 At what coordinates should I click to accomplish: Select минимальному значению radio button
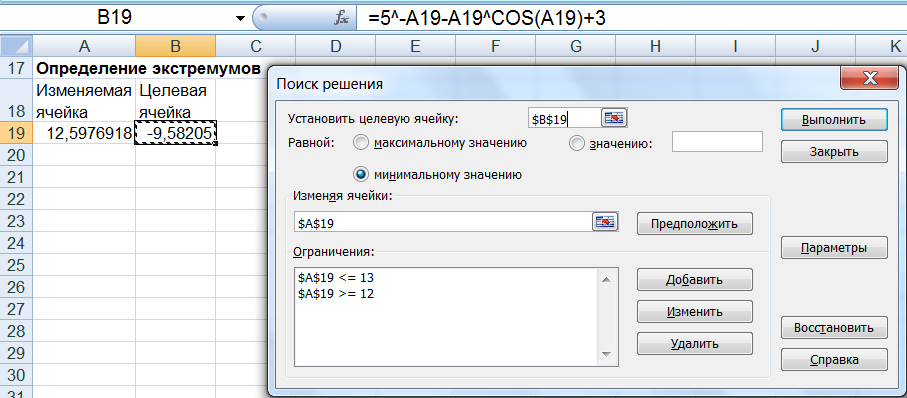tap(360, 174)
